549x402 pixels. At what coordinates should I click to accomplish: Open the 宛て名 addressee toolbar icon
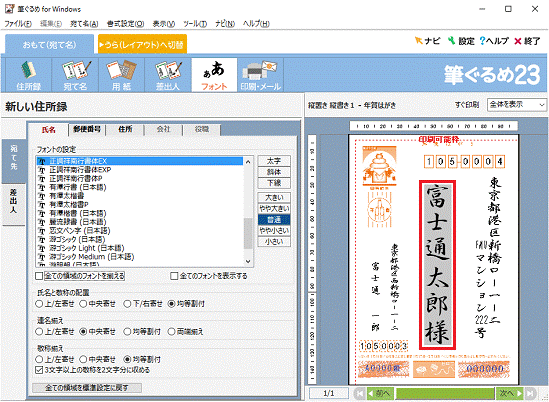pyautogui.click(x=75, y=75)
